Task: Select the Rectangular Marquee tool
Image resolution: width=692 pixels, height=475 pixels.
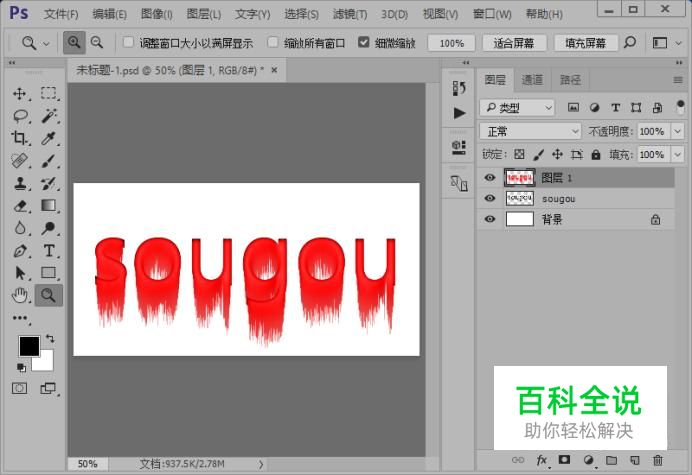Action: pos(49,94)
